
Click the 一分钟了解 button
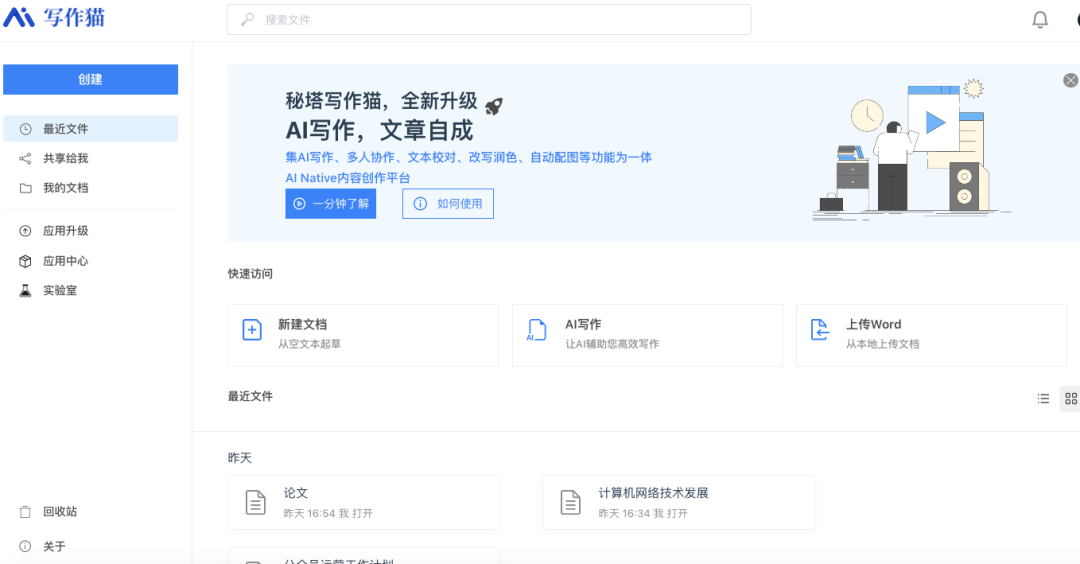331,204
